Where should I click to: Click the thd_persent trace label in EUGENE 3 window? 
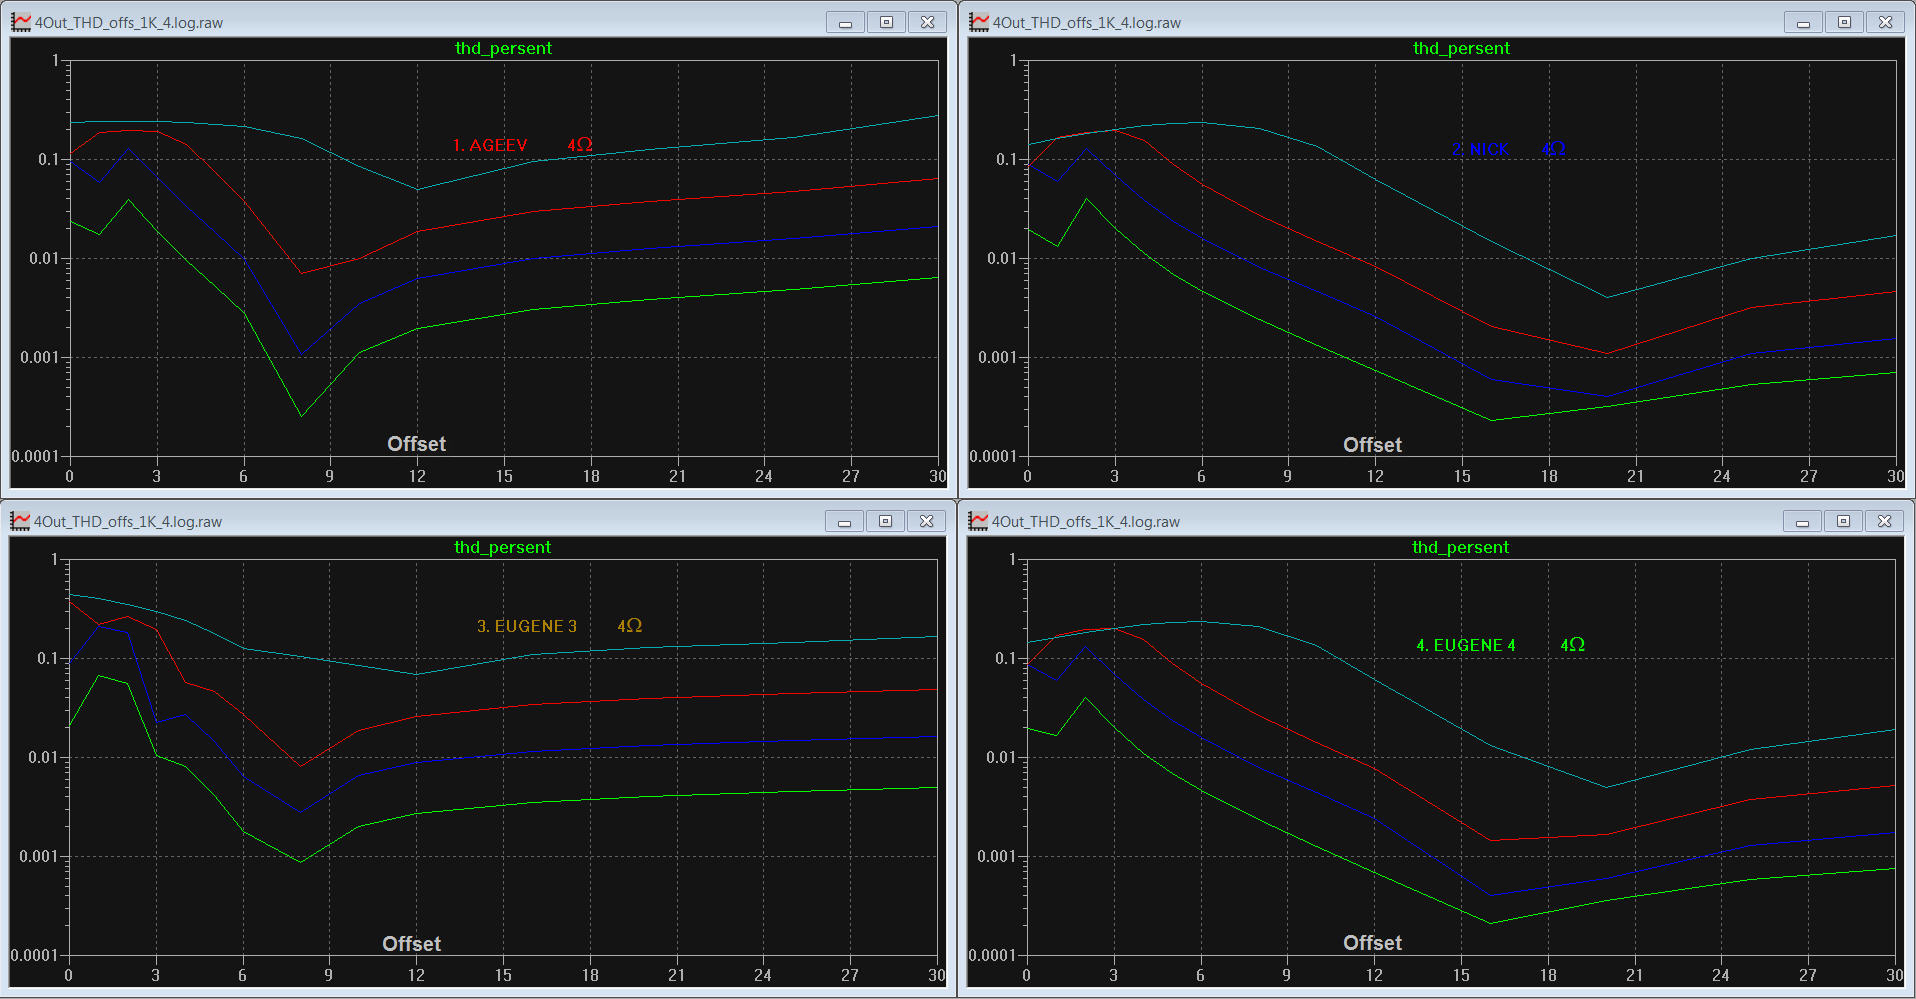tap(502, 547)
